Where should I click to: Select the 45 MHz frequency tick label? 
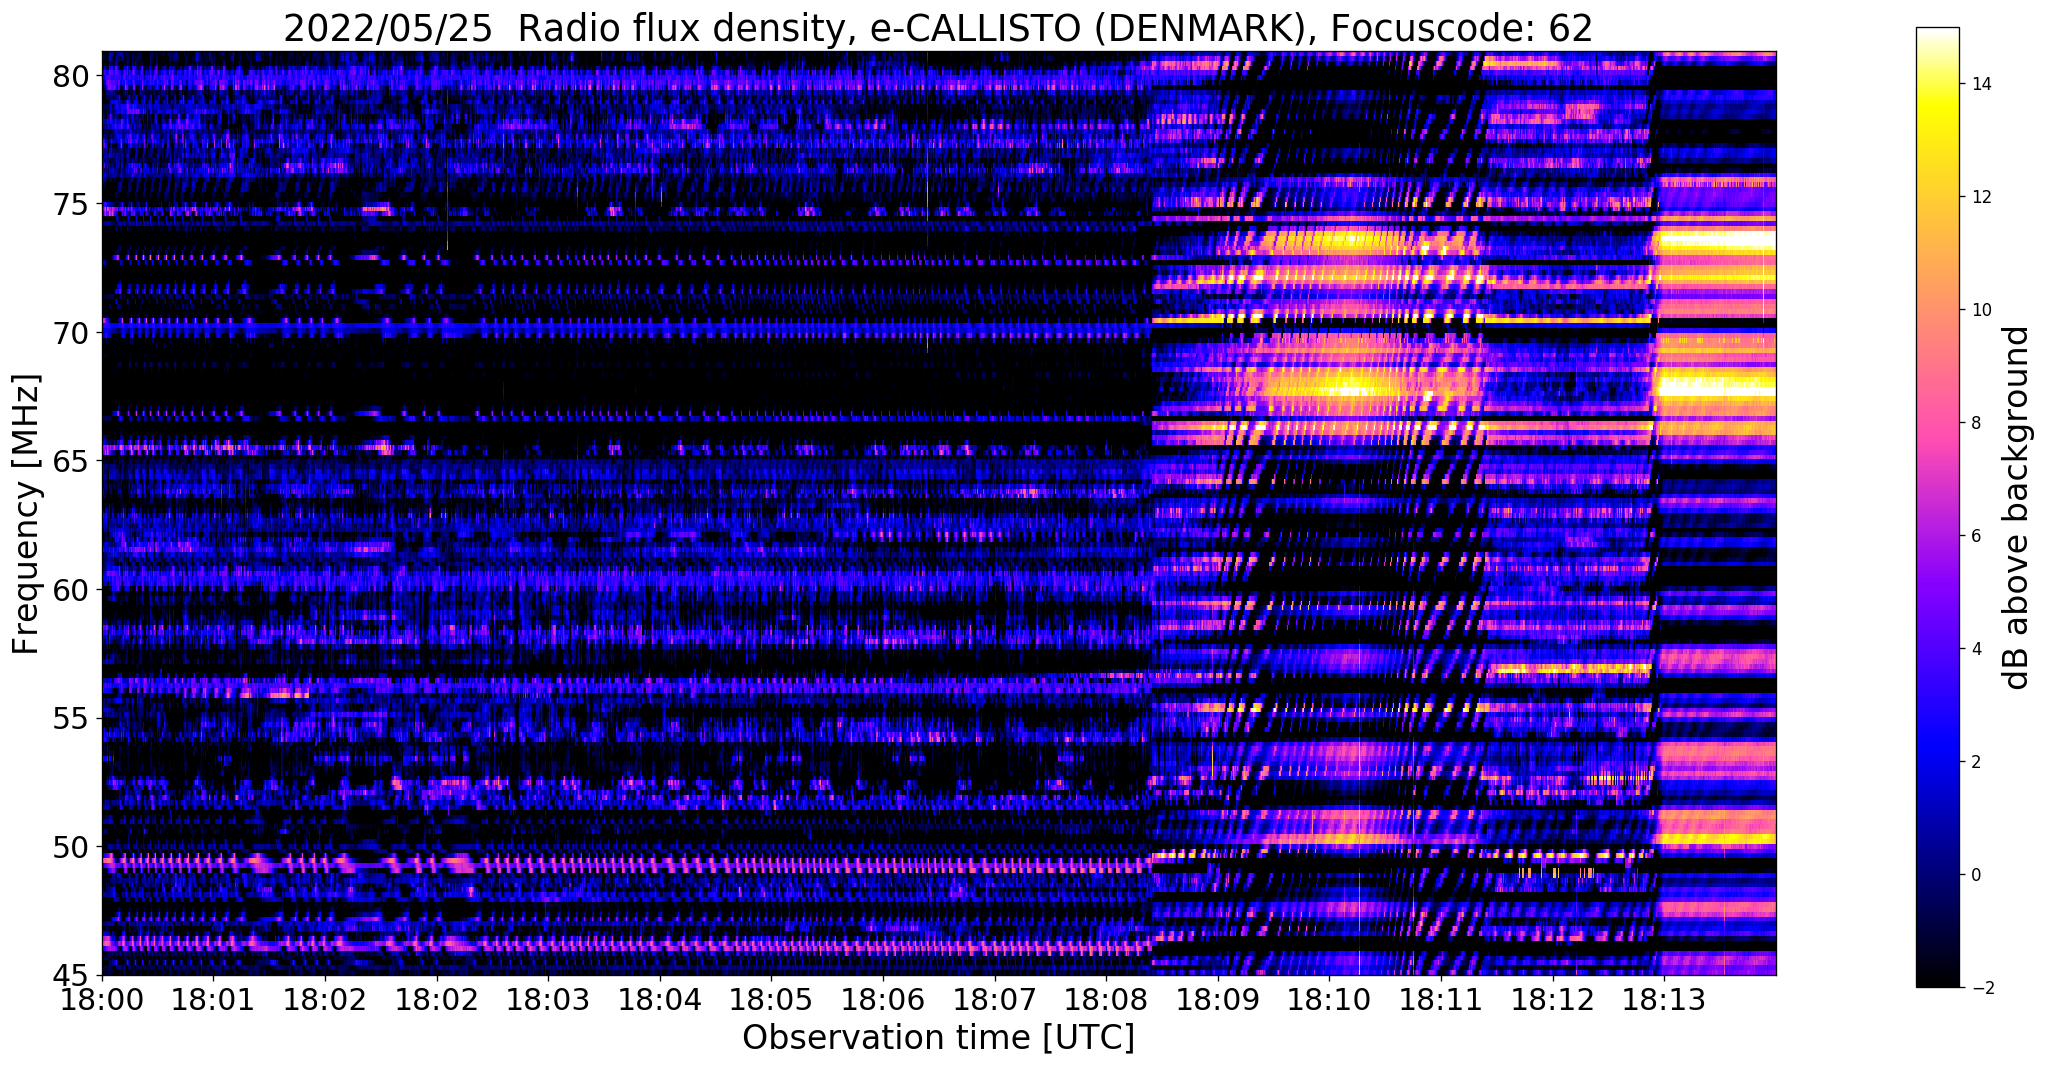point(73,975)
